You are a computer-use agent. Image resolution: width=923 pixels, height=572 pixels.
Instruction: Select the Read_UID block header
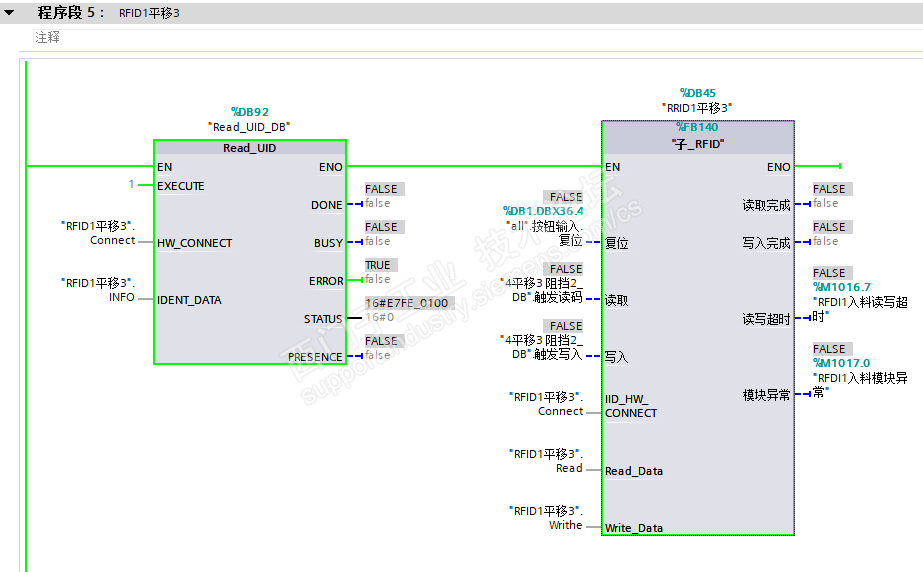click(x=250, y=148)
